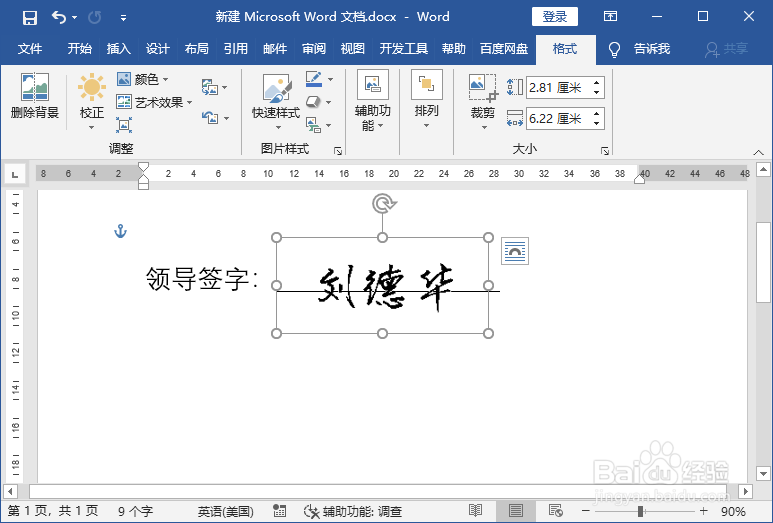Increase picture height with up arrow
Viewport: 773px width, 523px height.
click(597, 83)
